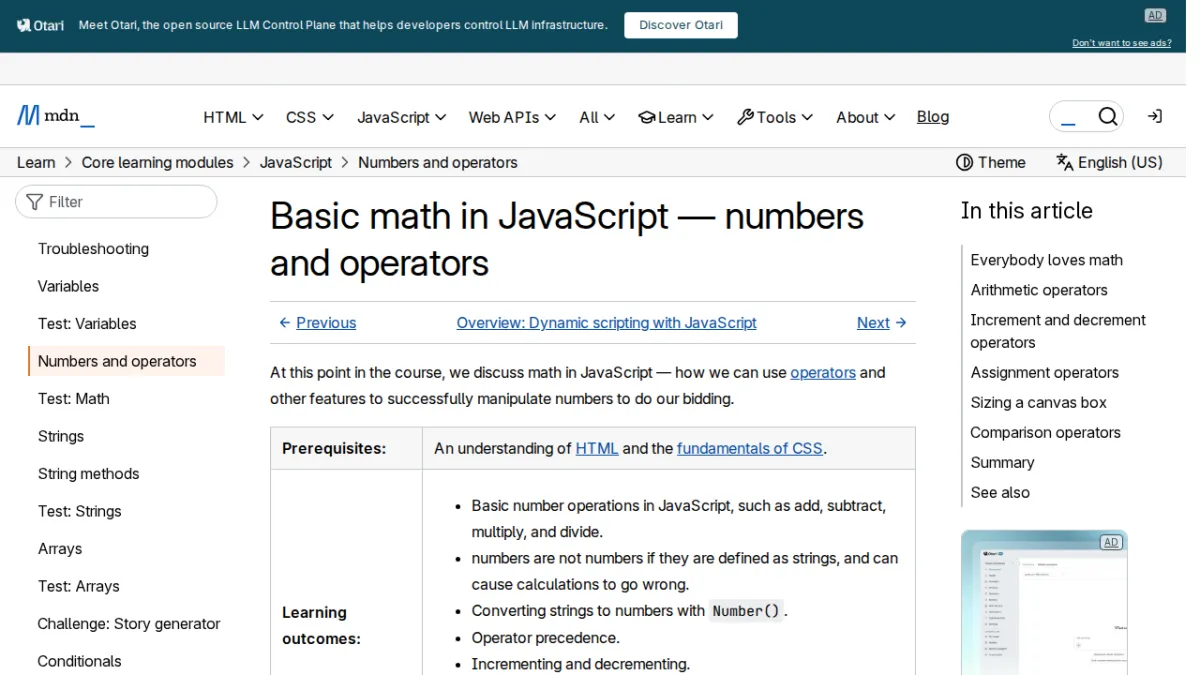1200x675 pixels.
Task: Go to the Blog
Action: (933, 117)
